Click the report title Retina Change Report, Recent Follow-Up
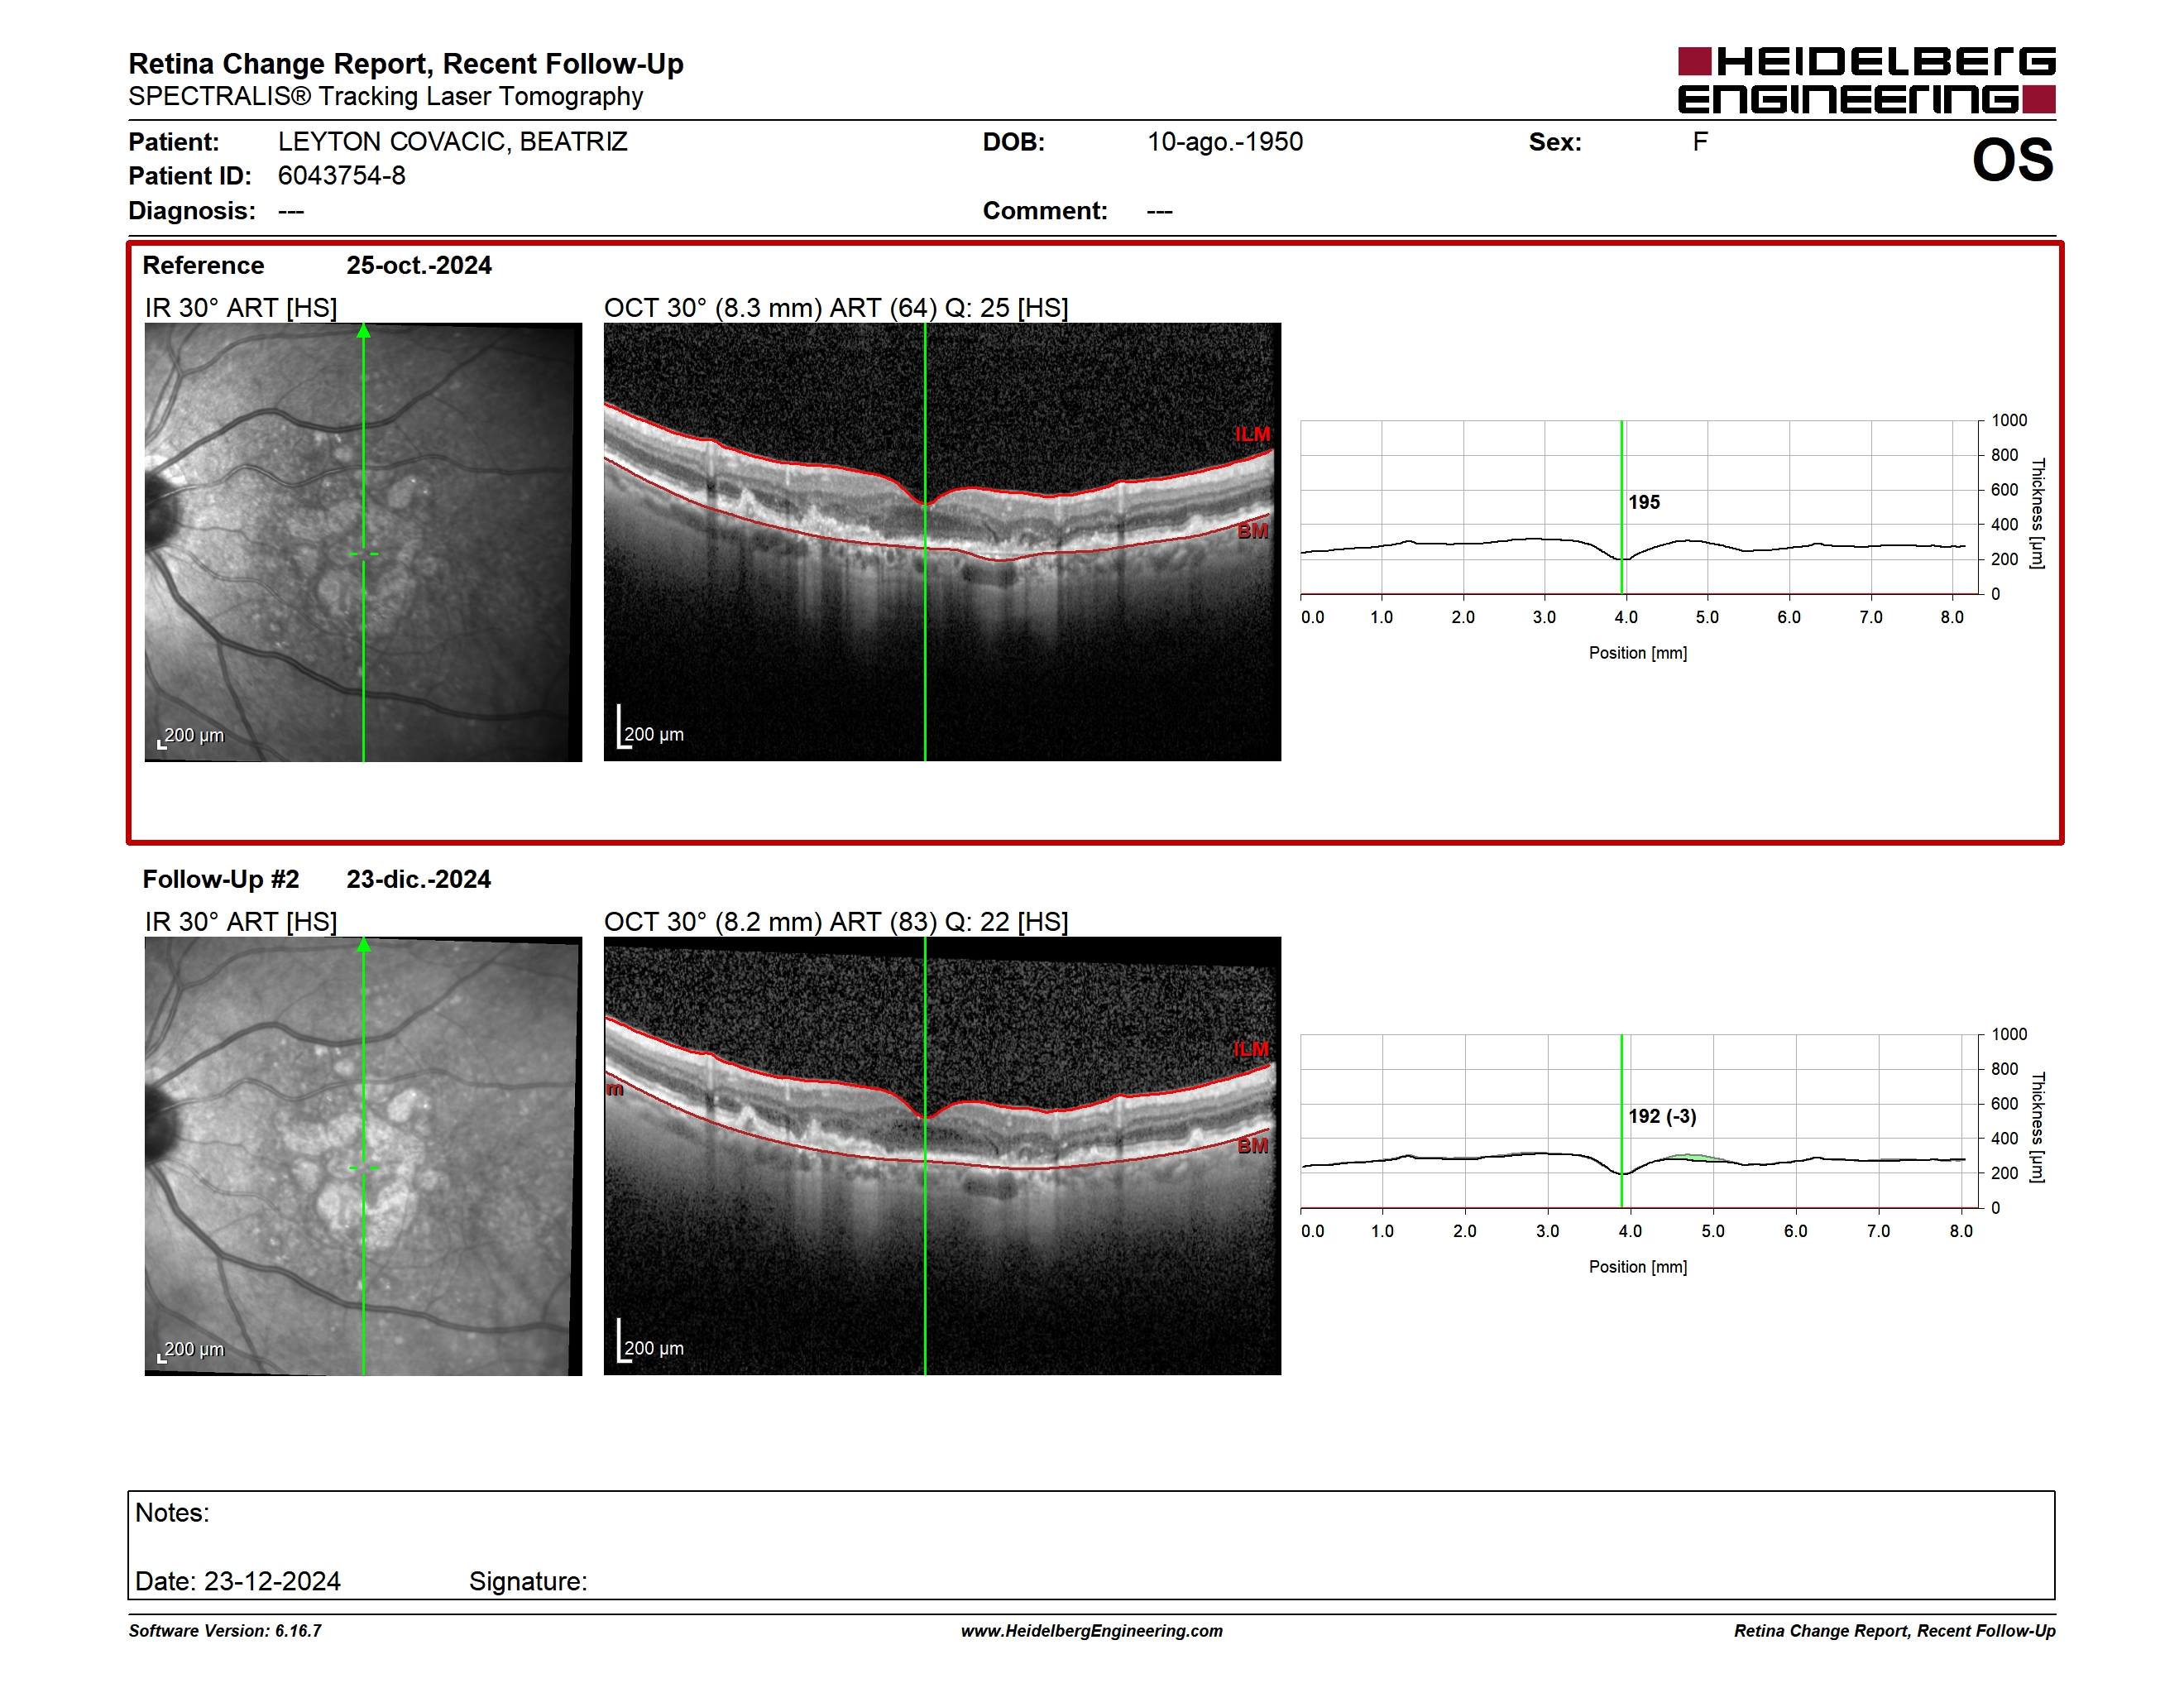 406,64
